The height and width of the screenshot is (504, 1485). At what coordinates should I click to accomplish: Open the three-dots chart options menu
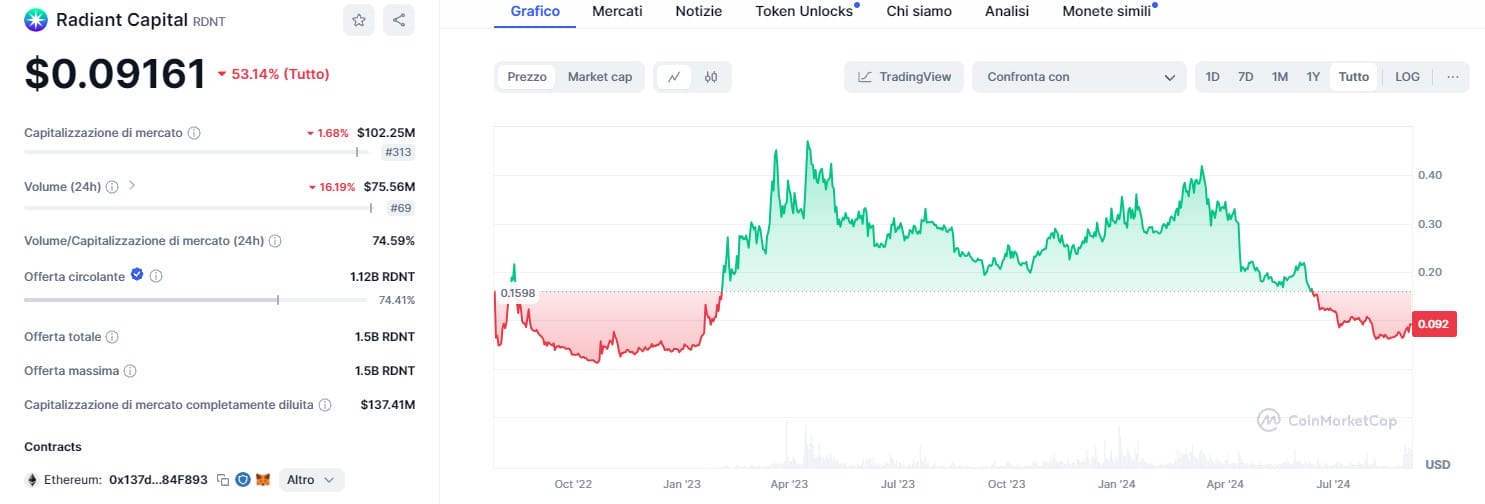point(1452,77)
